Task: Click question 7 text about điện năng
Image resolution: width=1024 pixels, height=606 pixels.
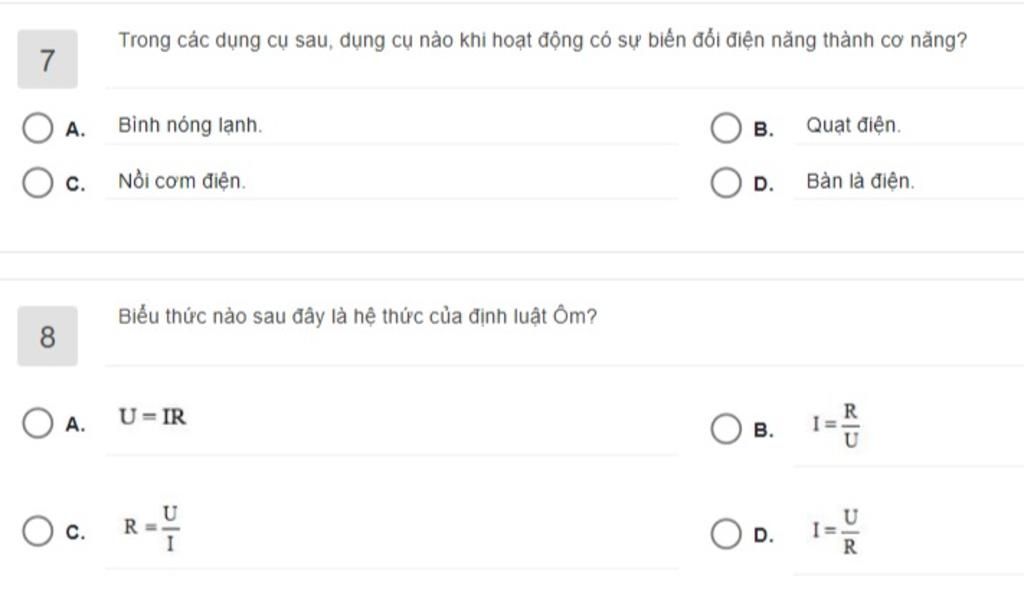Action: pos(542,43)
